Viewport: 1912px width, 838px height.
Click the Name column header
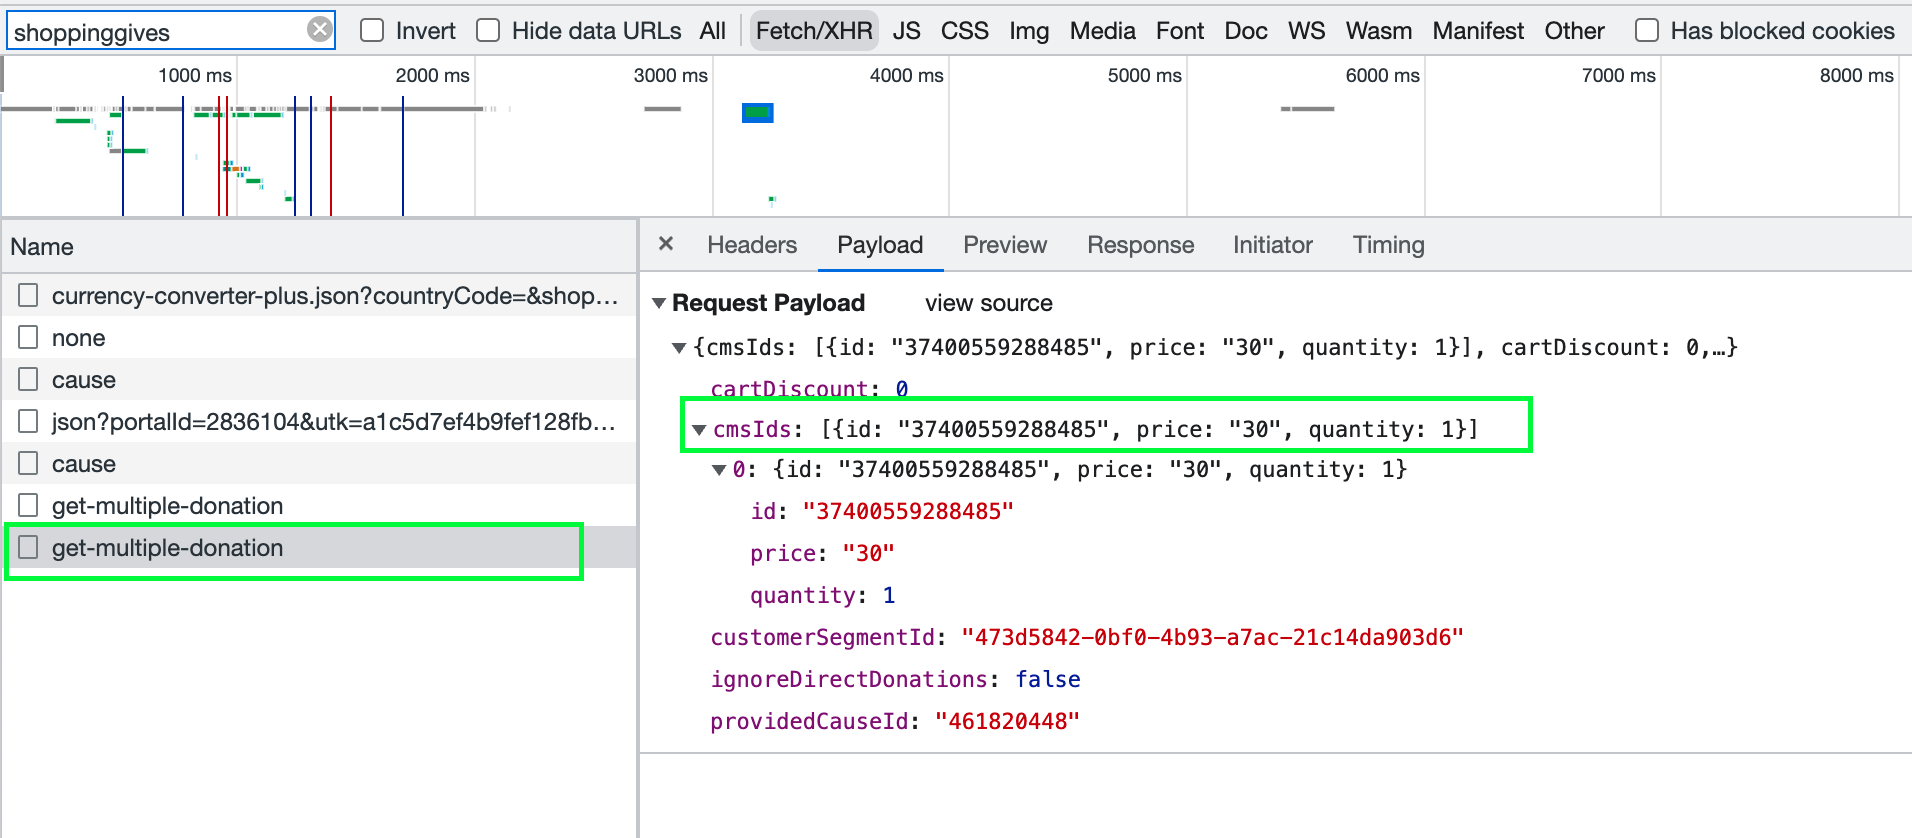pos(318,247)
